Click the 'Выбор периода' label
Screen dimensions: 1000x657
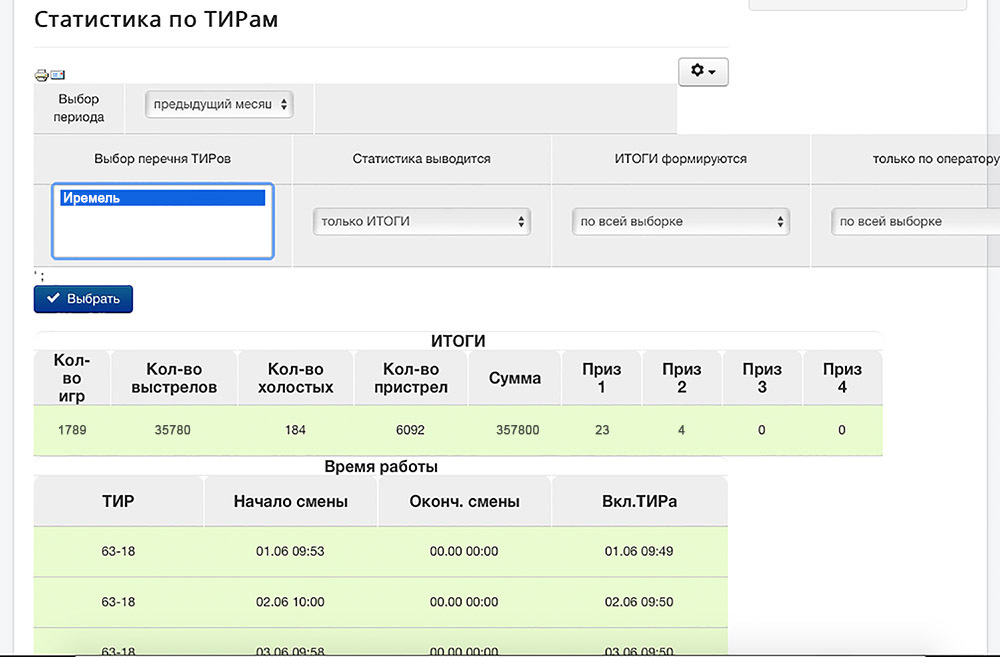click(x=78, y=108)
